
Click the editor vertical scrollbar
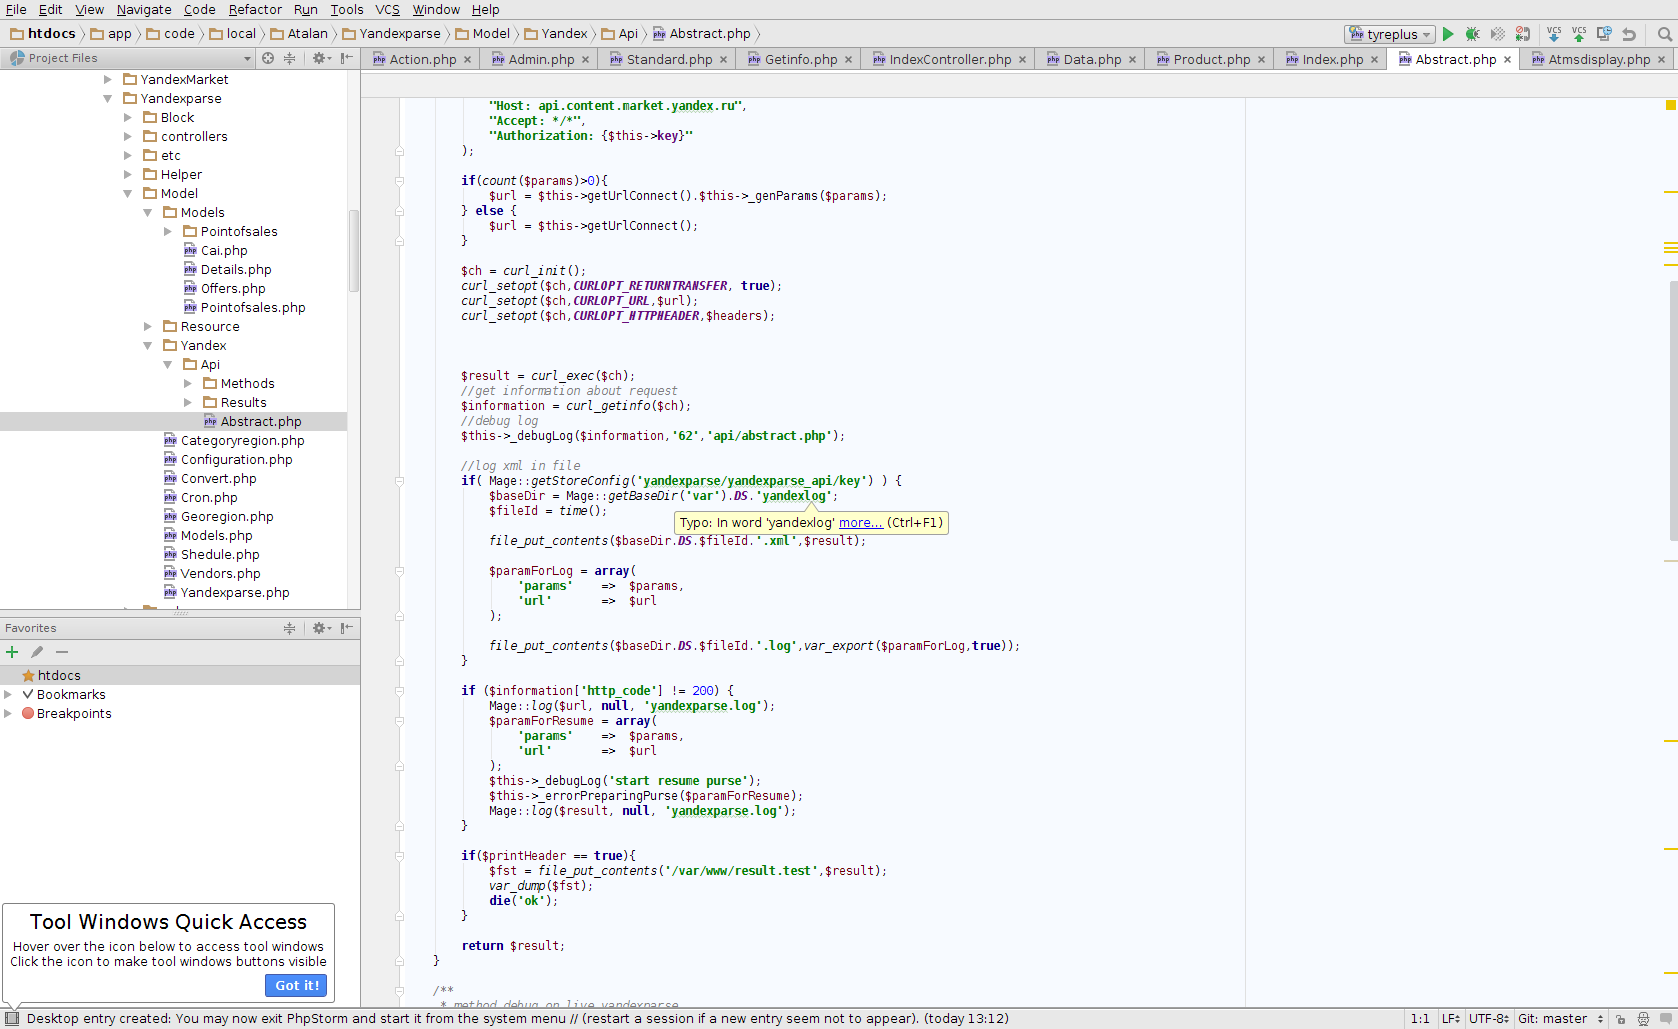point(1672,410)
